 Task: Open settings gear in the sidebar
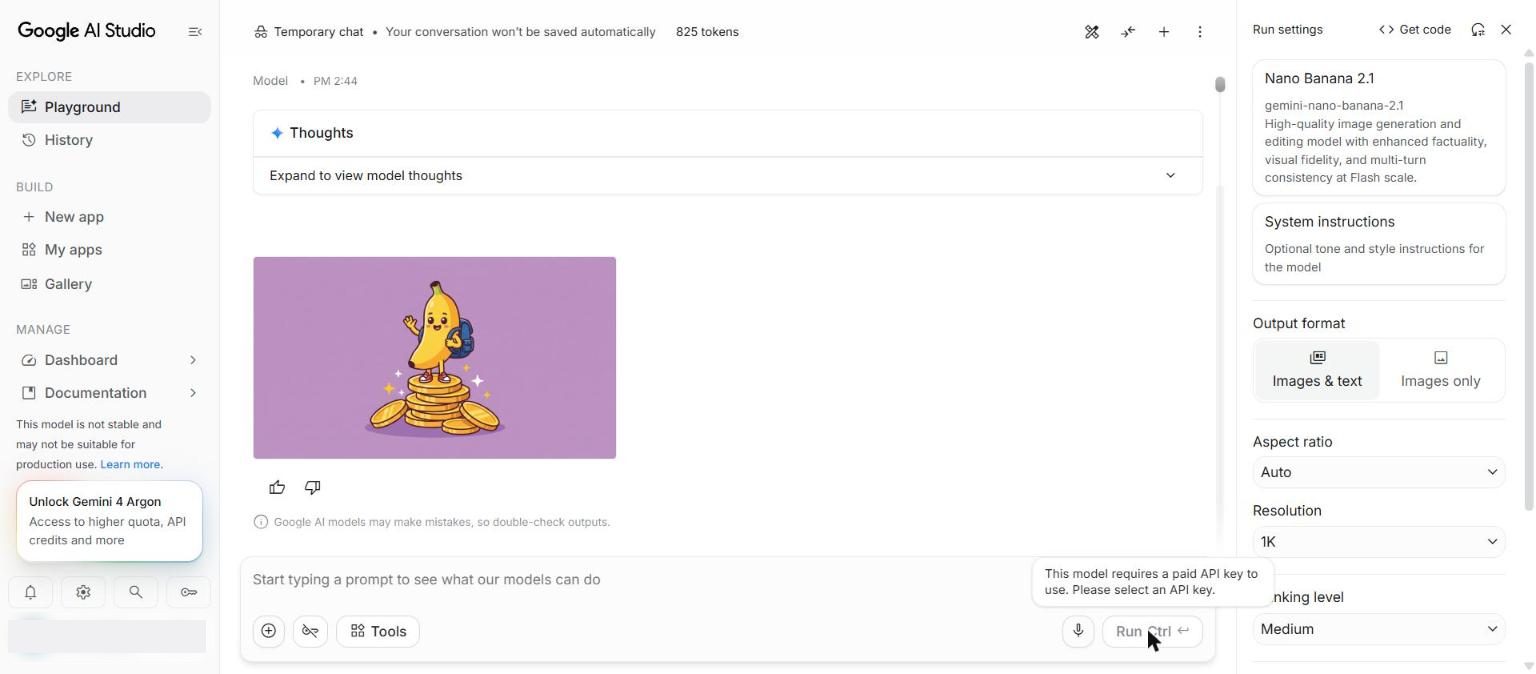pyautogui.click(x=83, y=592)
